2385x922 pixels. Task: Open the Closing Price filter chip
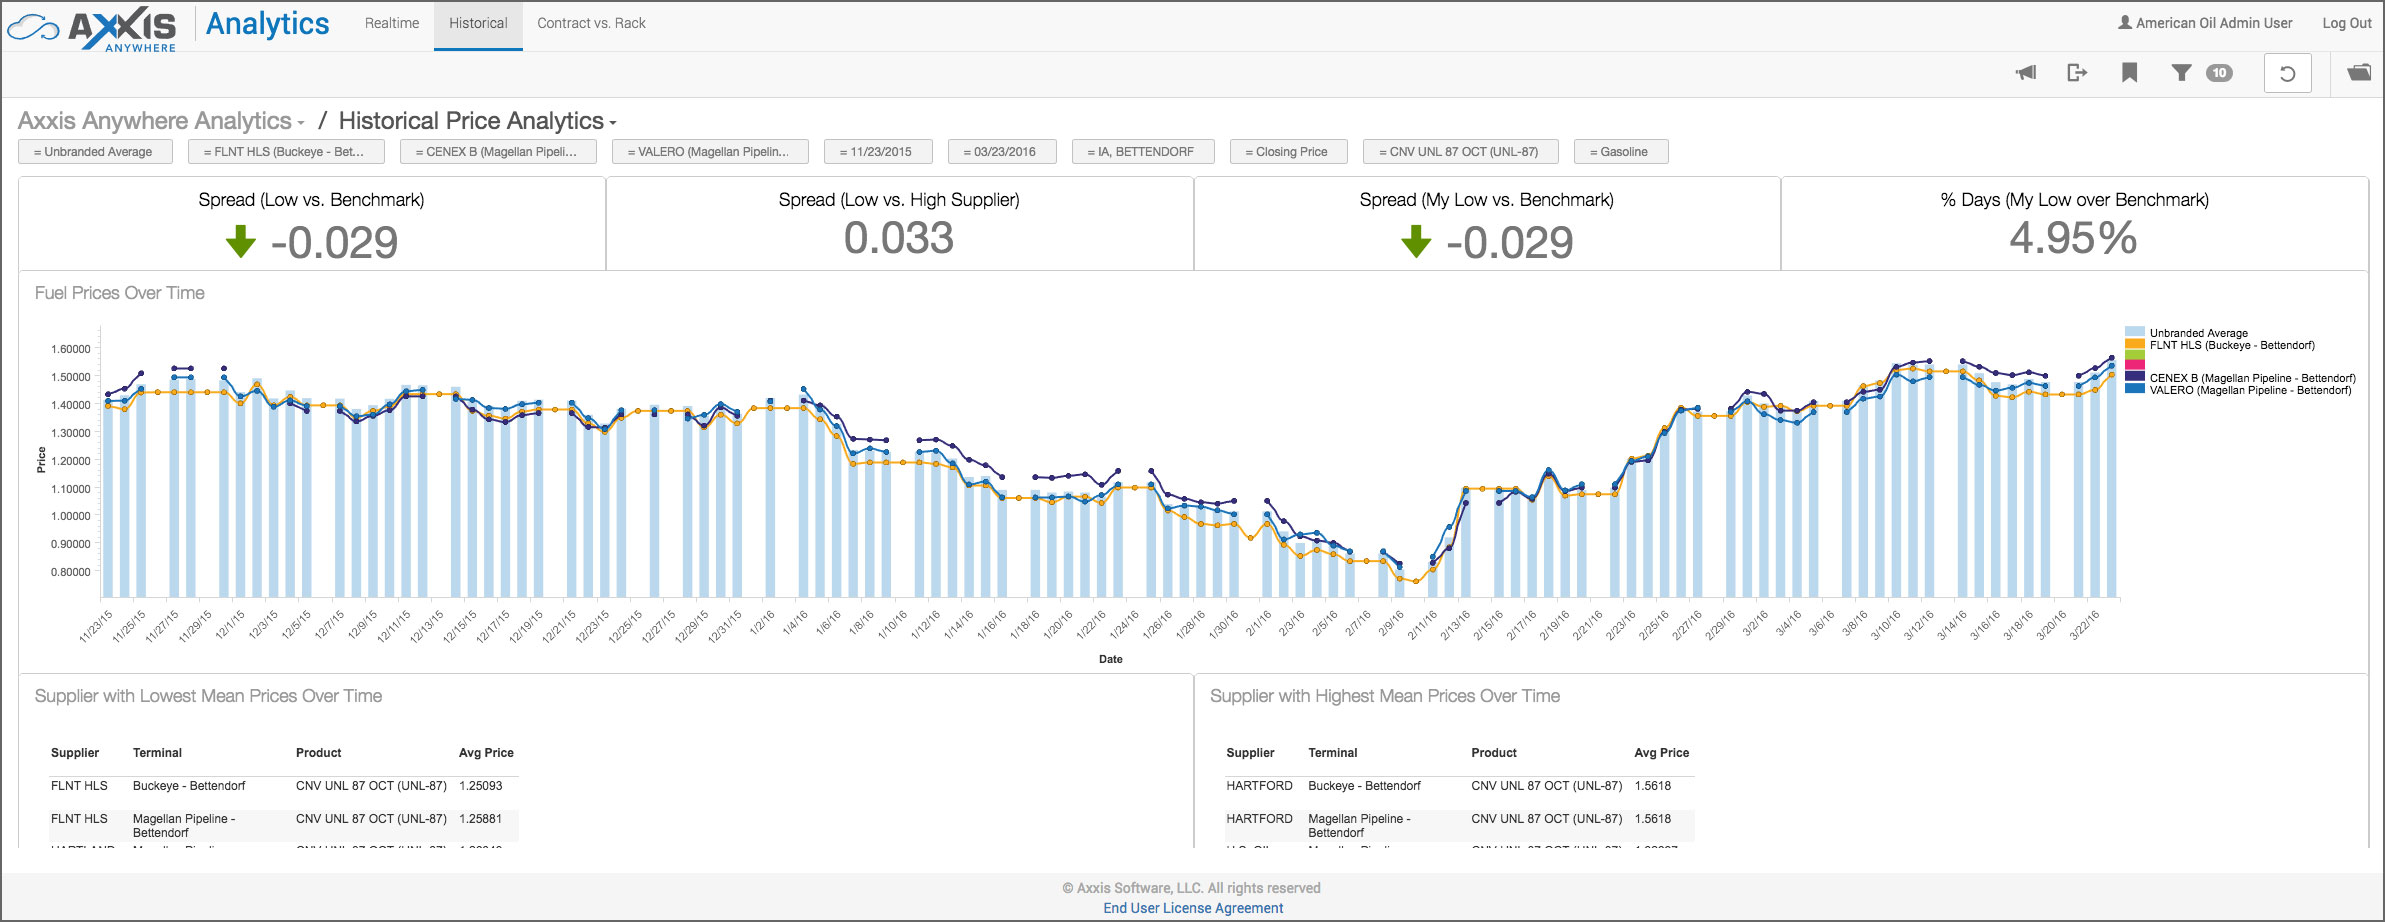[1289, 152]
